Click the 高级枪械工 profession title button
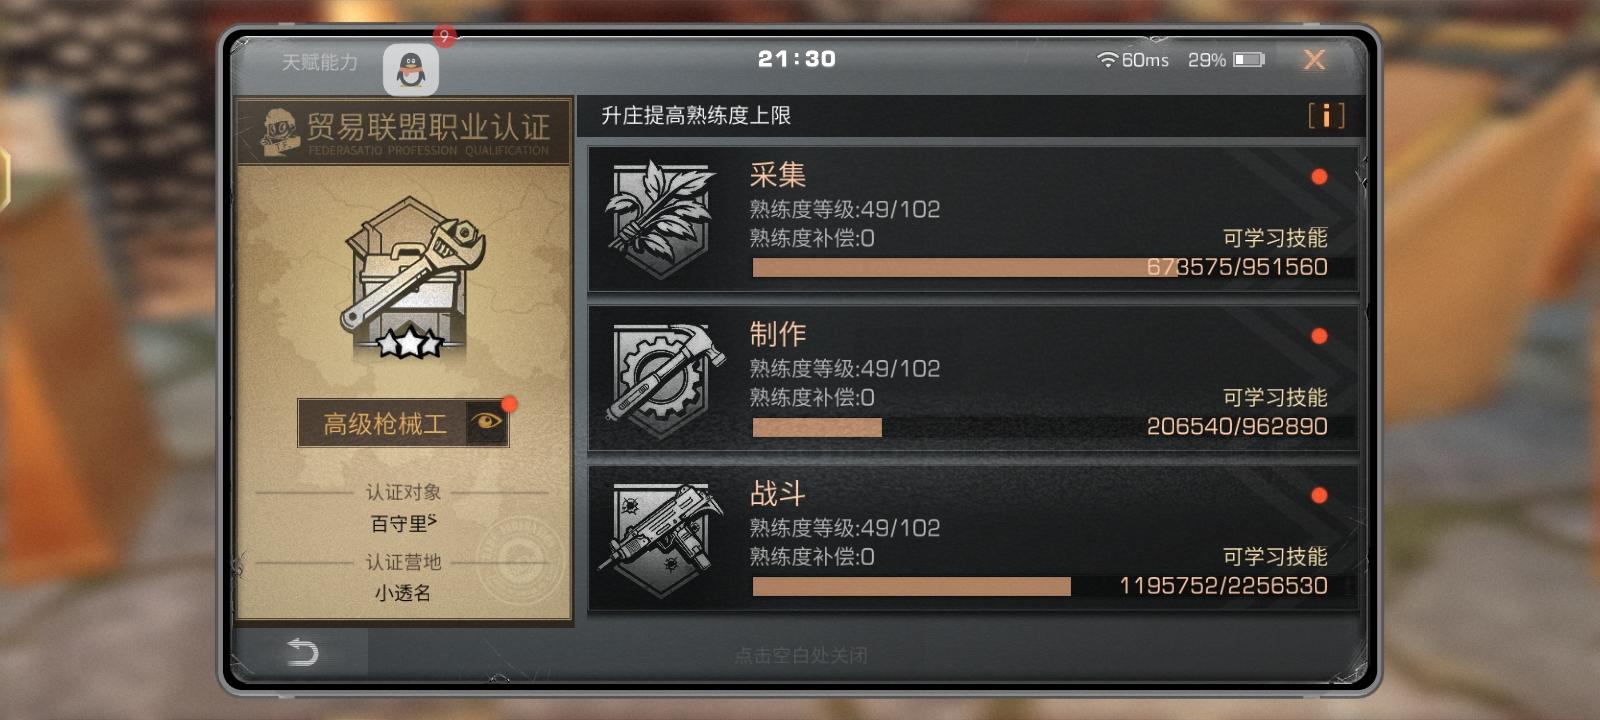The image size is (1600, 720). [x=385, y=423]
